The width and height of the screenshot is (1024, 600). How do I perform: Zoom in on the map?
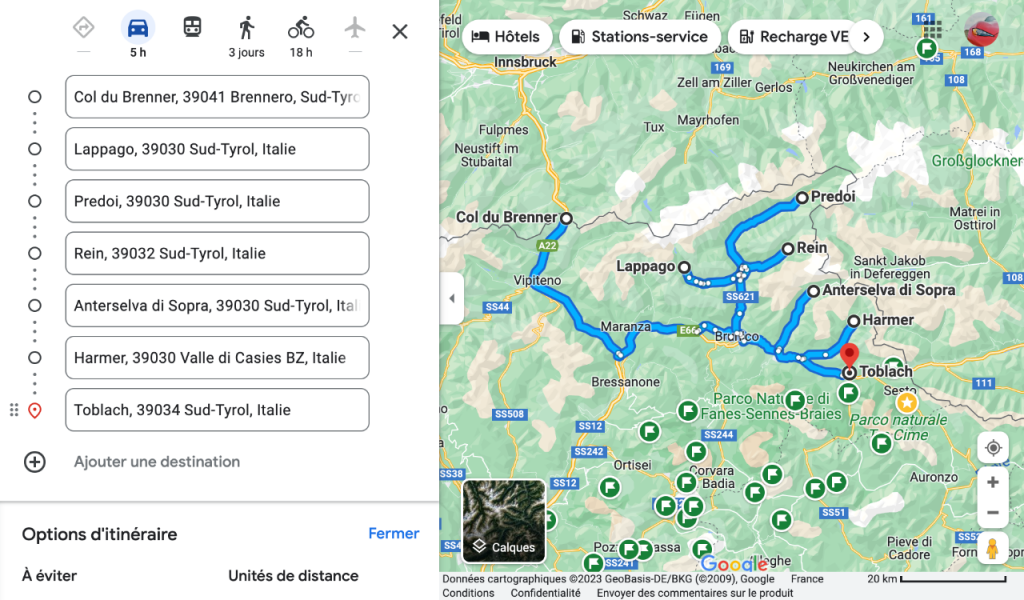(x=993, y=482)
